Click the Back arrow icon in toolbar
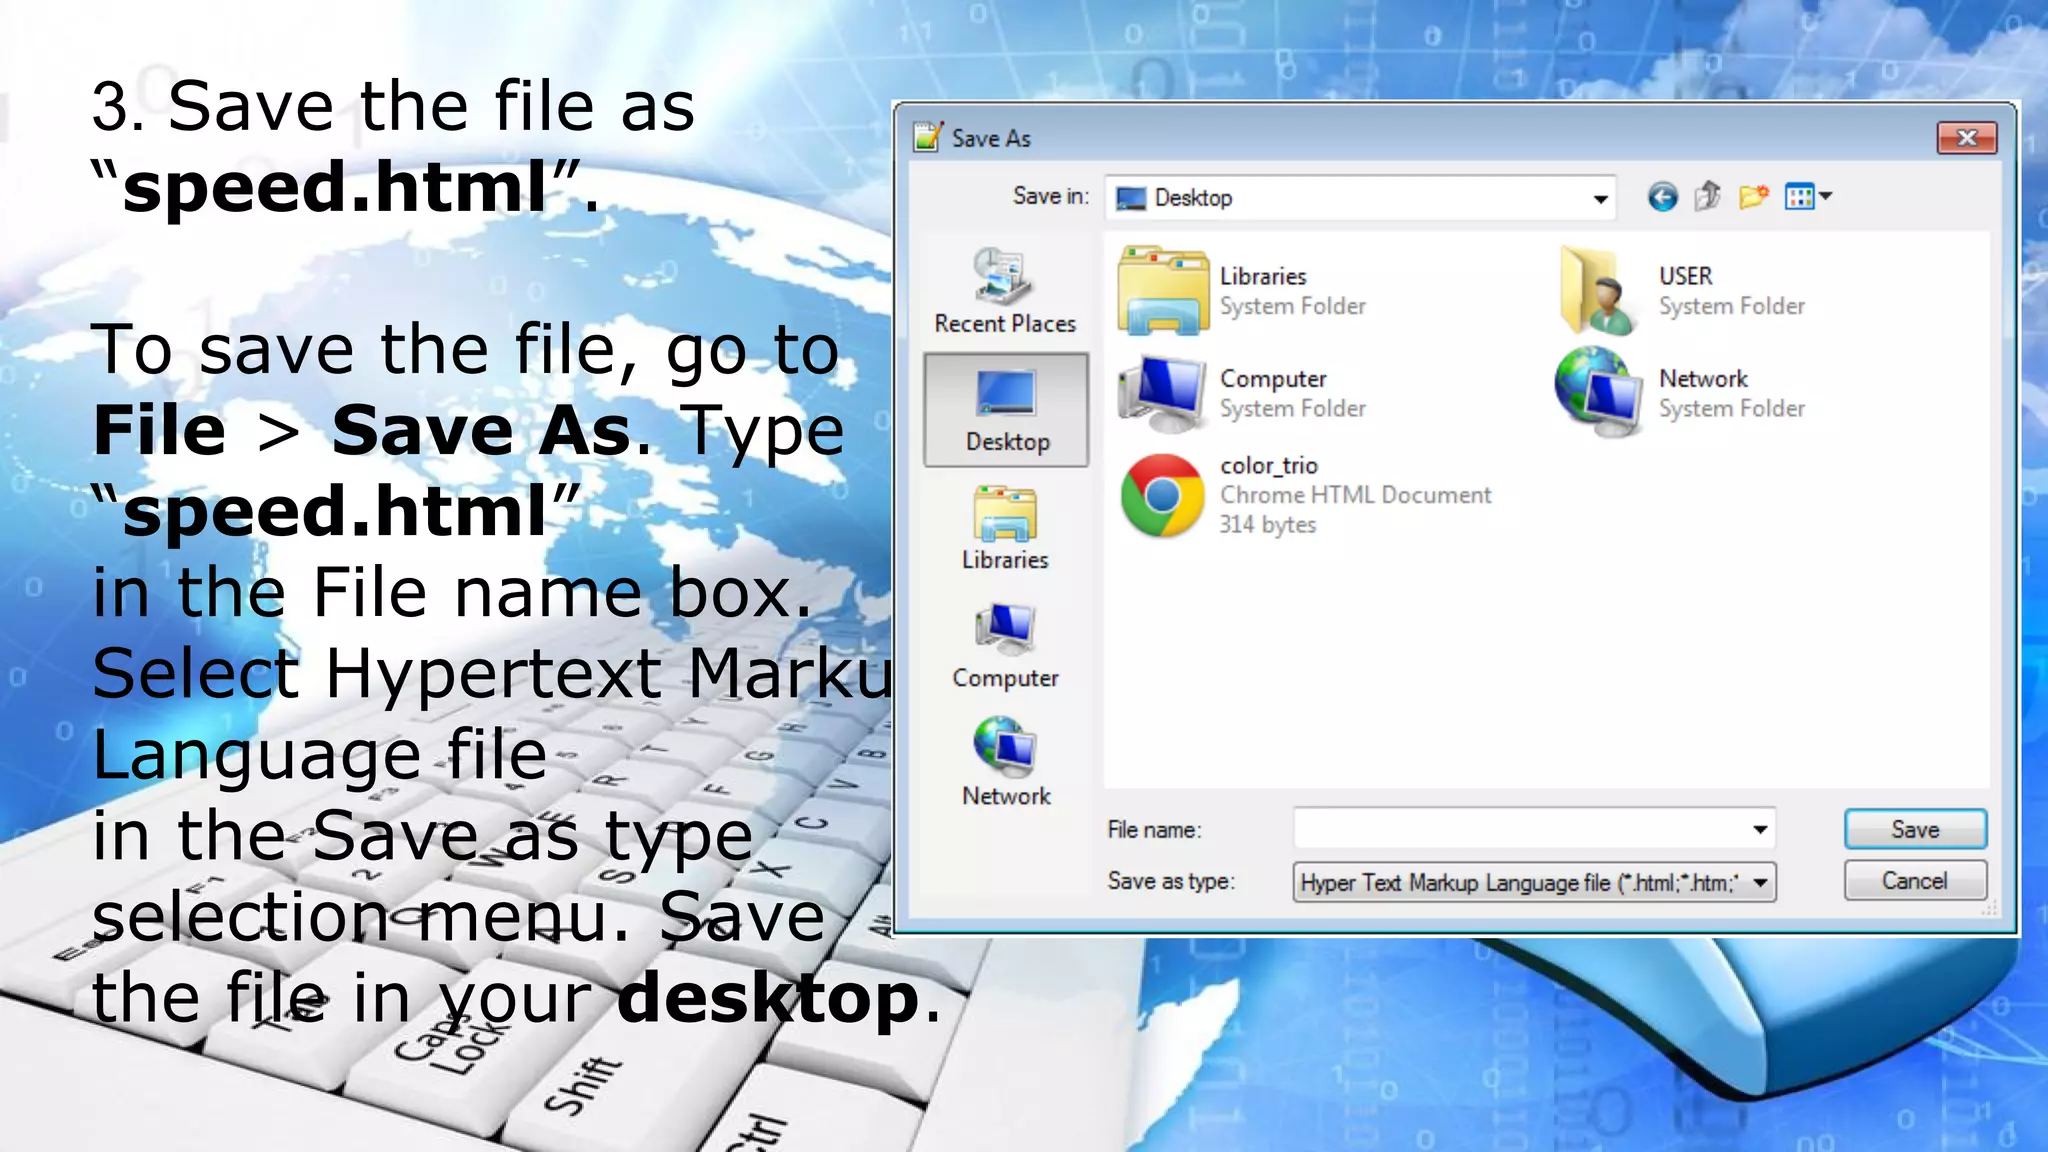The width and height of the screenshot is (2048, 1152). point(1662,197)
